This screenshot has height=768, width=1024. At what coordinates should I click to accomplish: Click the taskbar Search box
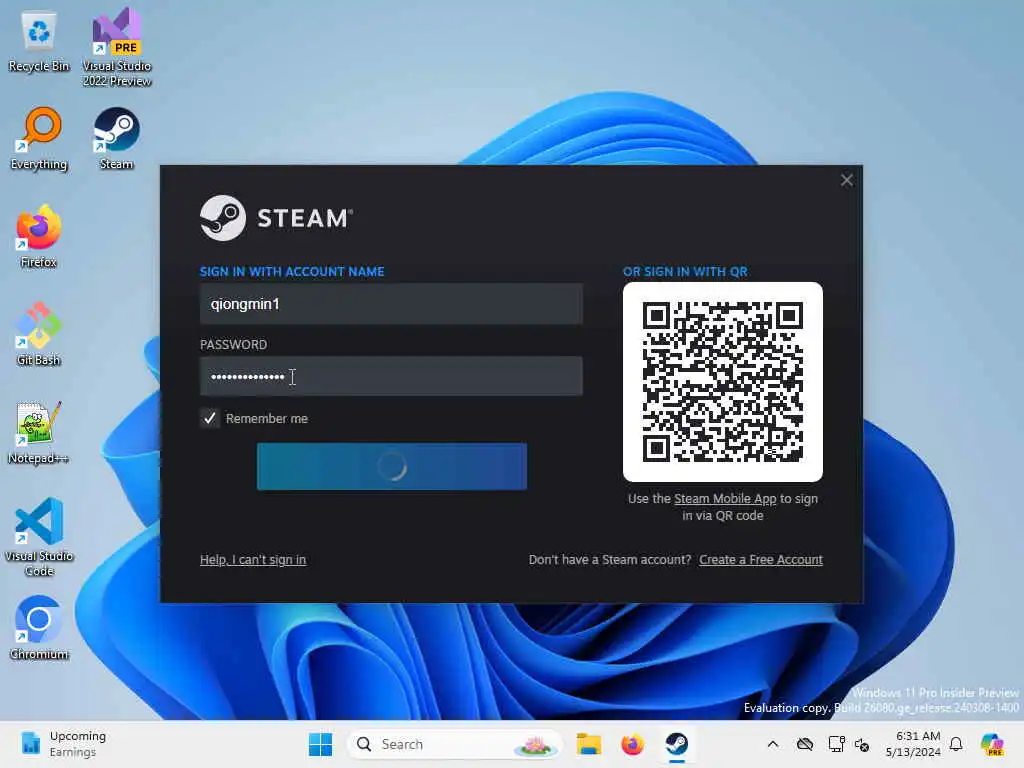pos(455,744)
